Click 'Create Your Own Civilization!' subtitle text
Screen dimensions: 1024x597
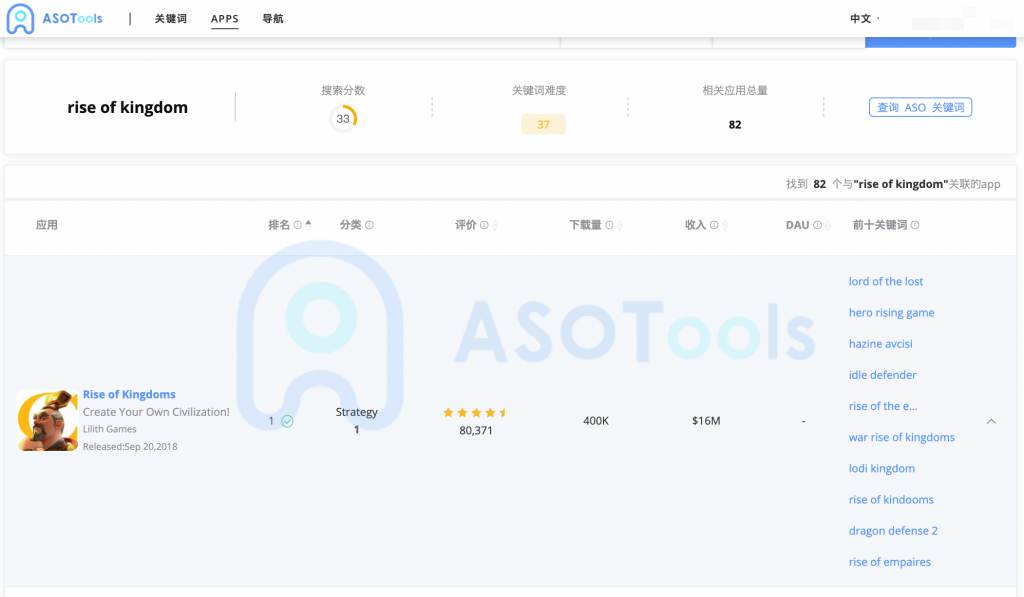156,412
